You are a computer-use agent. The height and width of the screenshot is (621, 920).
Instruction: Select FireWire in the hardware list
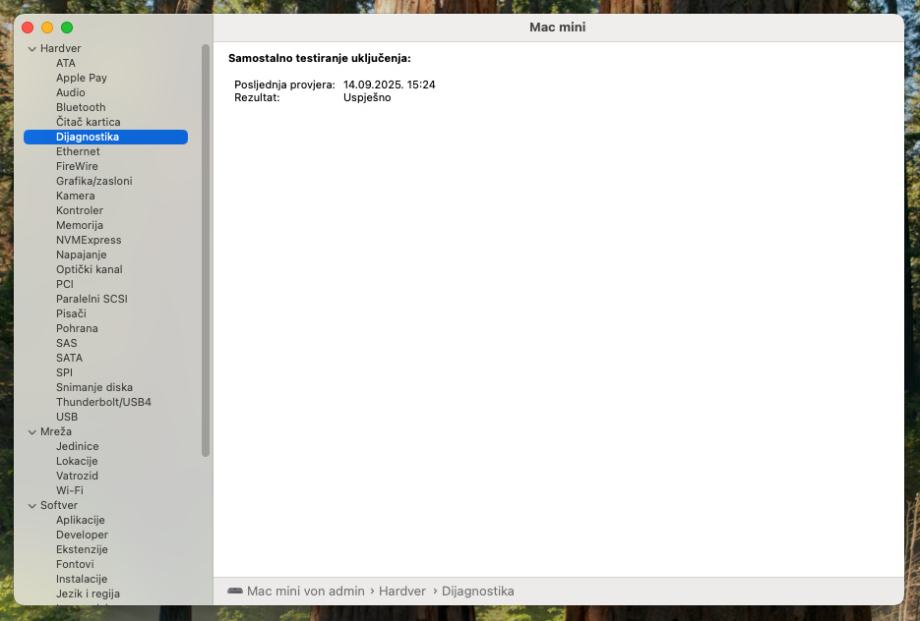pos(77,166)
